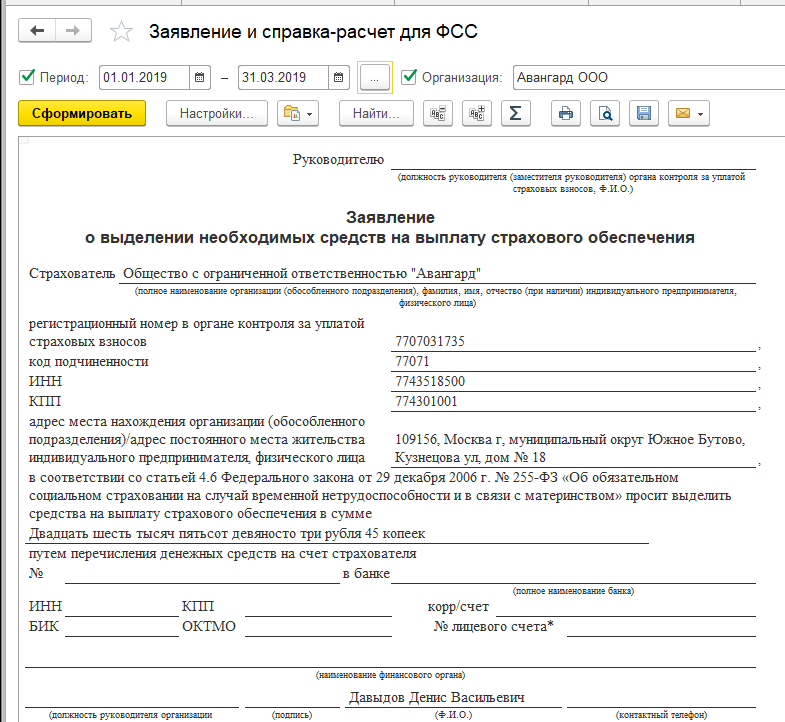785x722 pixels.
Task: Open the Настройки... settings button
Action: pyautogui.click(x=216, y=113)
